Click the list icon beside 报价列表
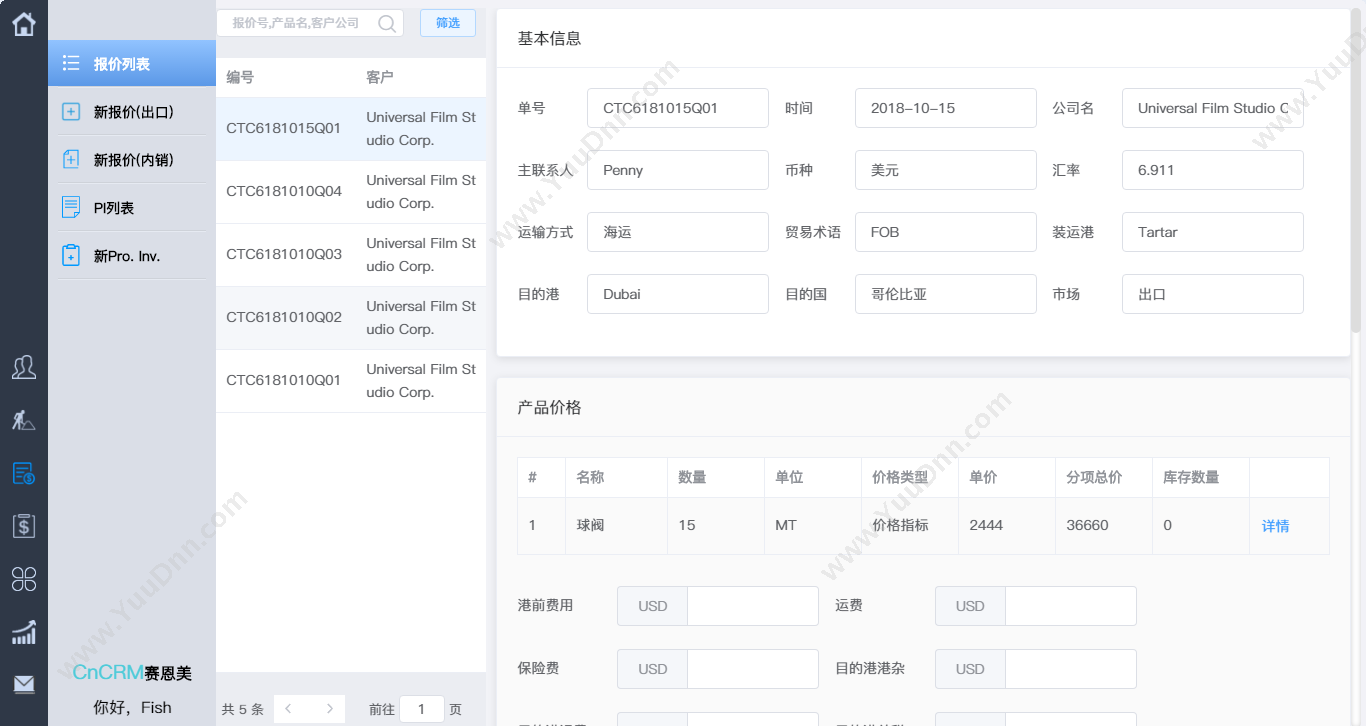 71,64
